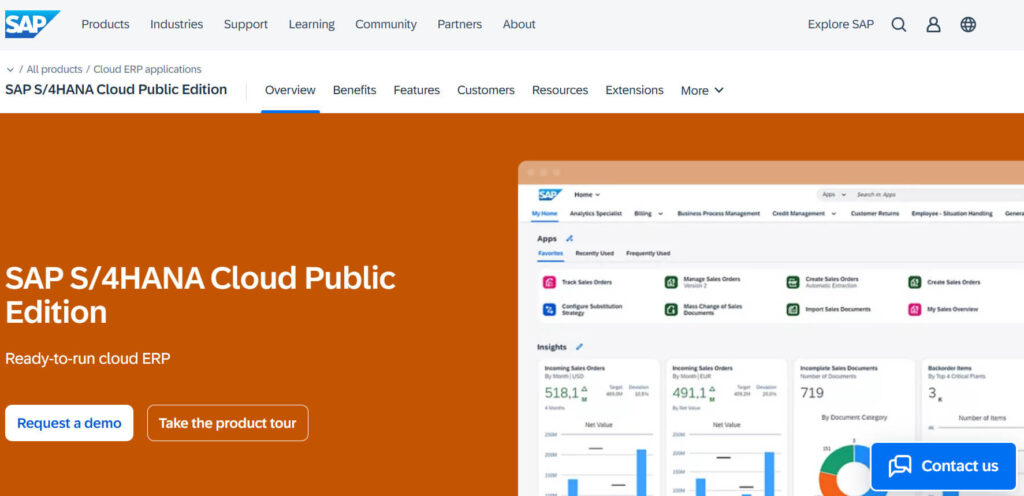Click the 'Ready-to-run cloud ERP' subtitle
1024x496 pixels.
88,359
